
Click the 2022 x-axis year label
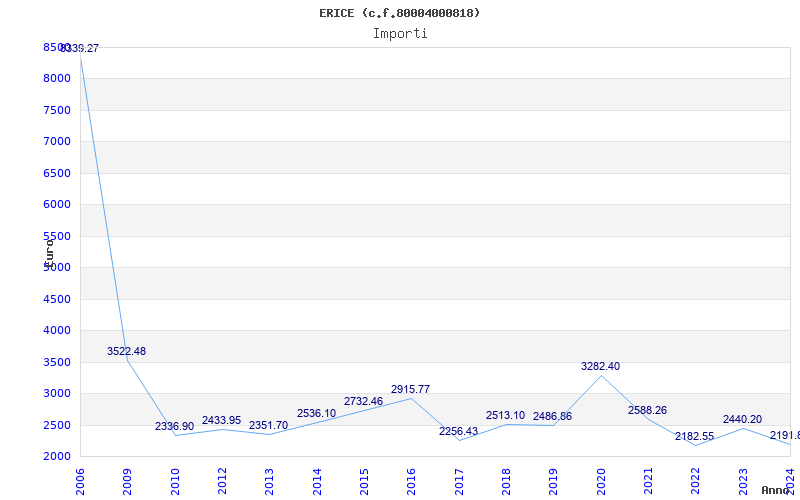695,481
